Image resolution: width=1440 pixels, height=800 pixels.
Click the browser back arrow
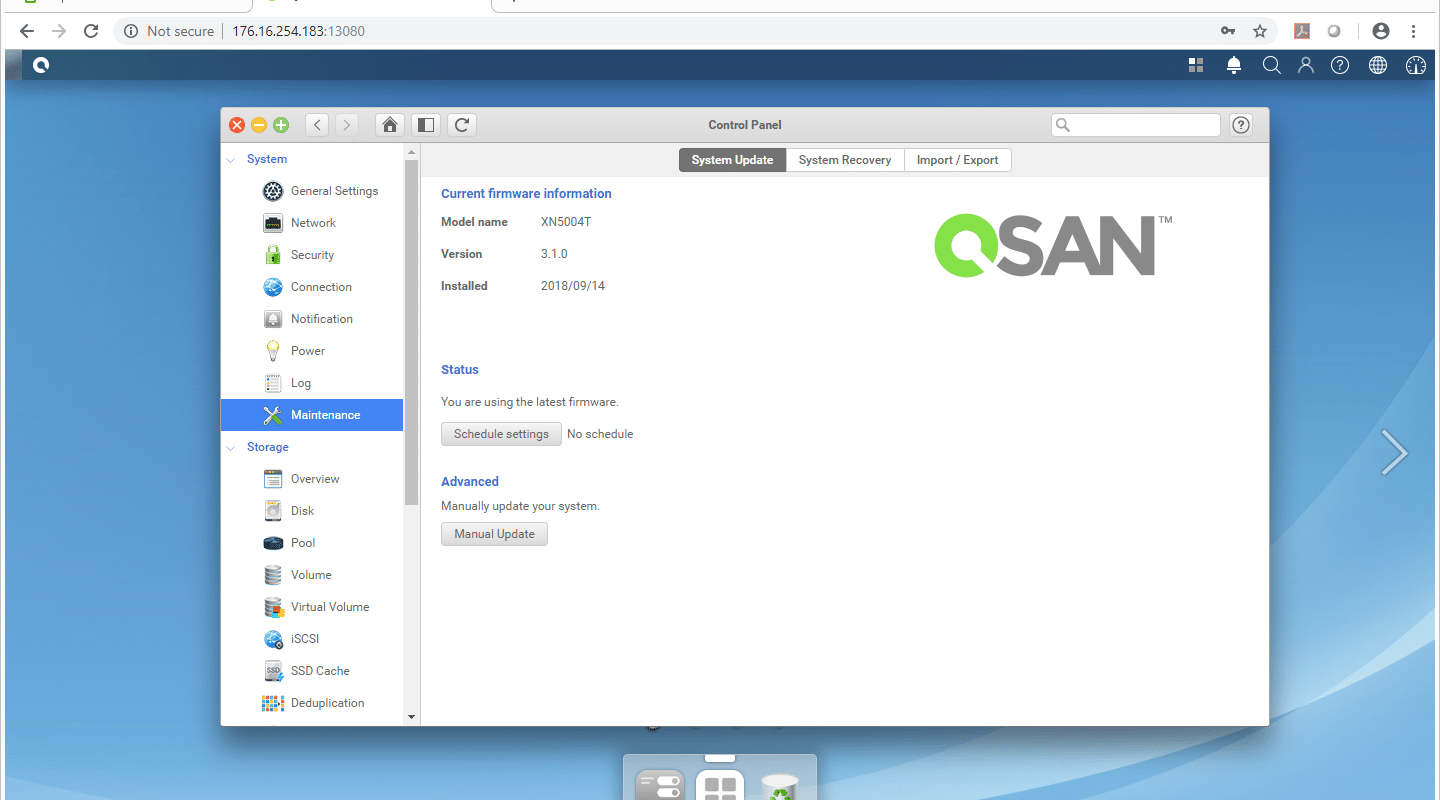click(x=27, y=31)
